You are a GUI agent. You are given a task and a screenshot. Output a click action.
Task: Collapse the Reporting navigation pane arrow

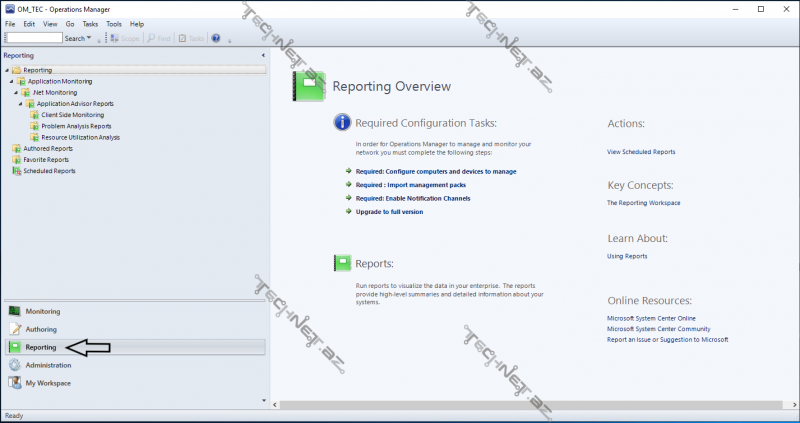point(263,56)
